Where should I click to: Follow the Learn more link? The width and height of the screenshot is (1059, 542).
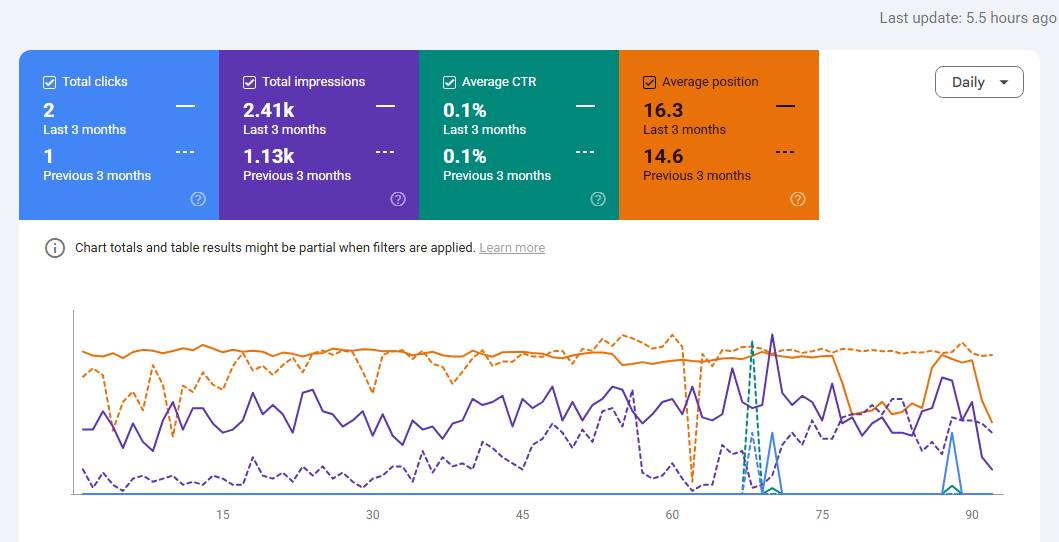click(x=512, y=248)
